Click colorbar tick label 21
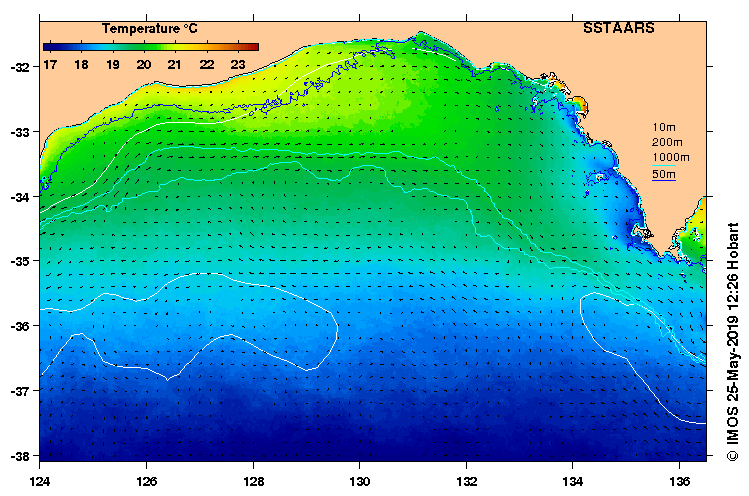This screenshot has width=749, height=496. click(x=175, y=65)
